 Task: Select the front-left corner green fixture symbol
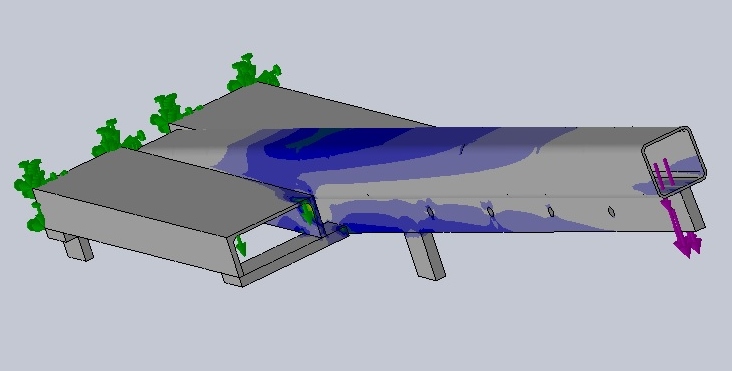pyautogui.click(x=35, y=178)
